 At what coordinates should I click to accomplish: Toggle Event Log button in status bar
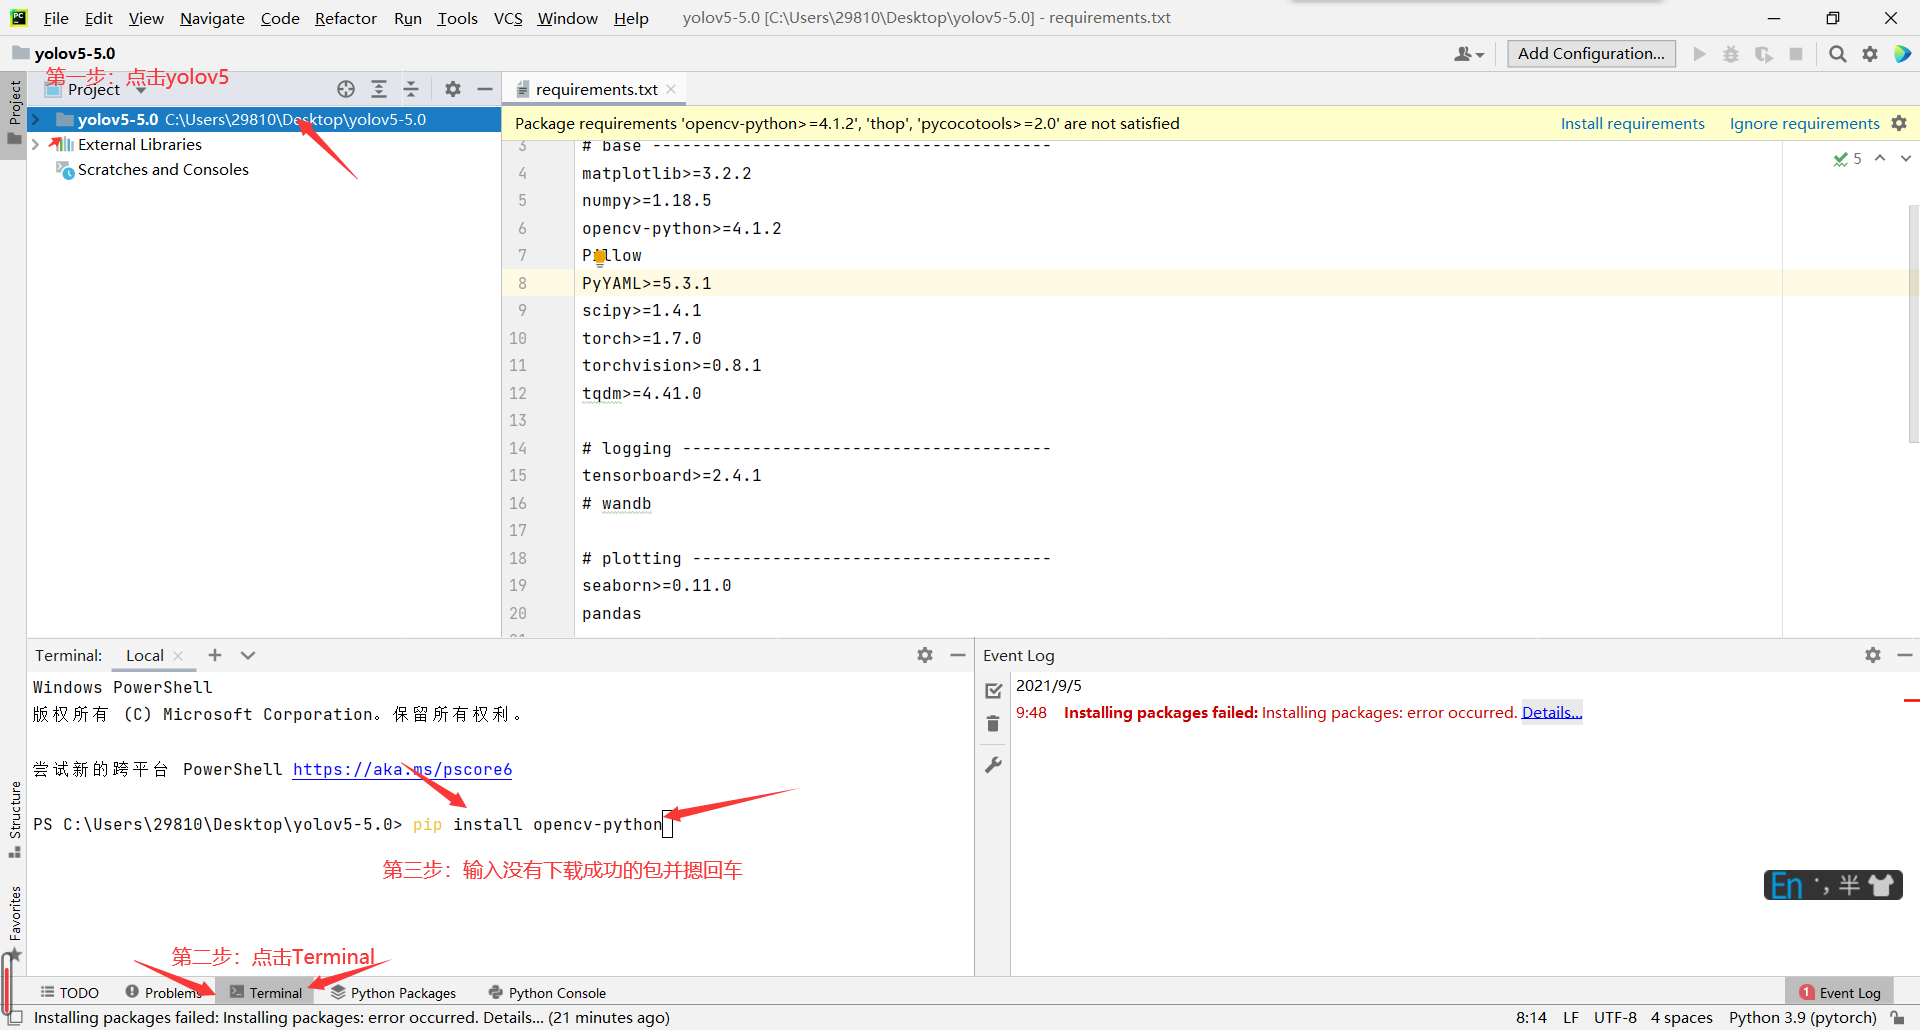pyautogui.click(x=1840, y=992)
